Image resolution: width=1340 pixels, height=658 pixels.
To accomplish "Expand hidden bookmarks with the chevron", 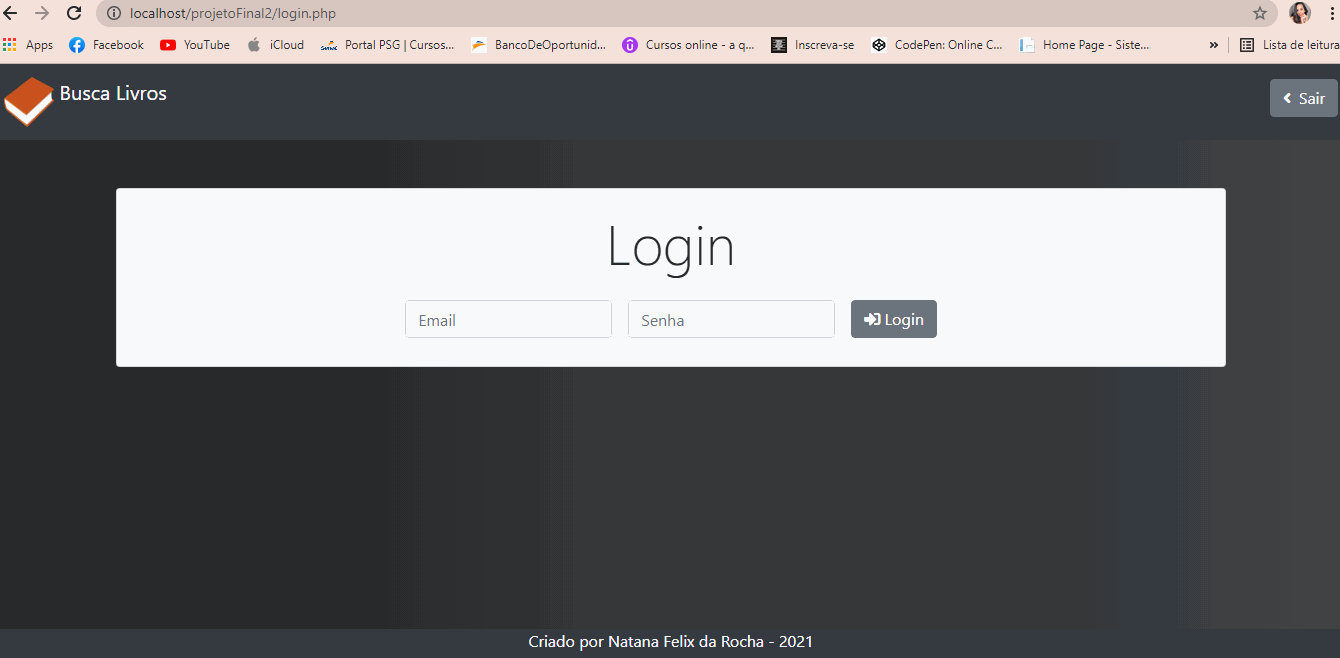I will [x=1213, y=44].
